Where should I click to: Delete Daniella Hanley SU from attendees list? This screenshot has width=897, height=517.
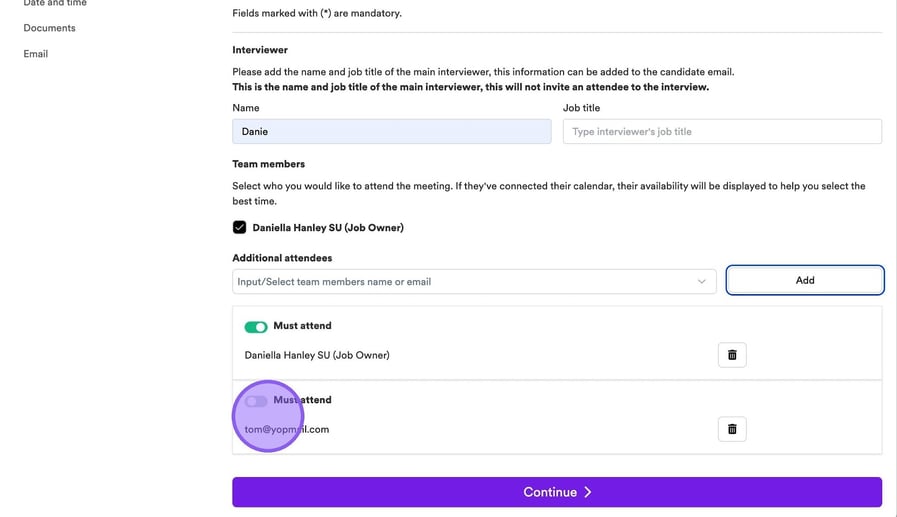(732, 355)
